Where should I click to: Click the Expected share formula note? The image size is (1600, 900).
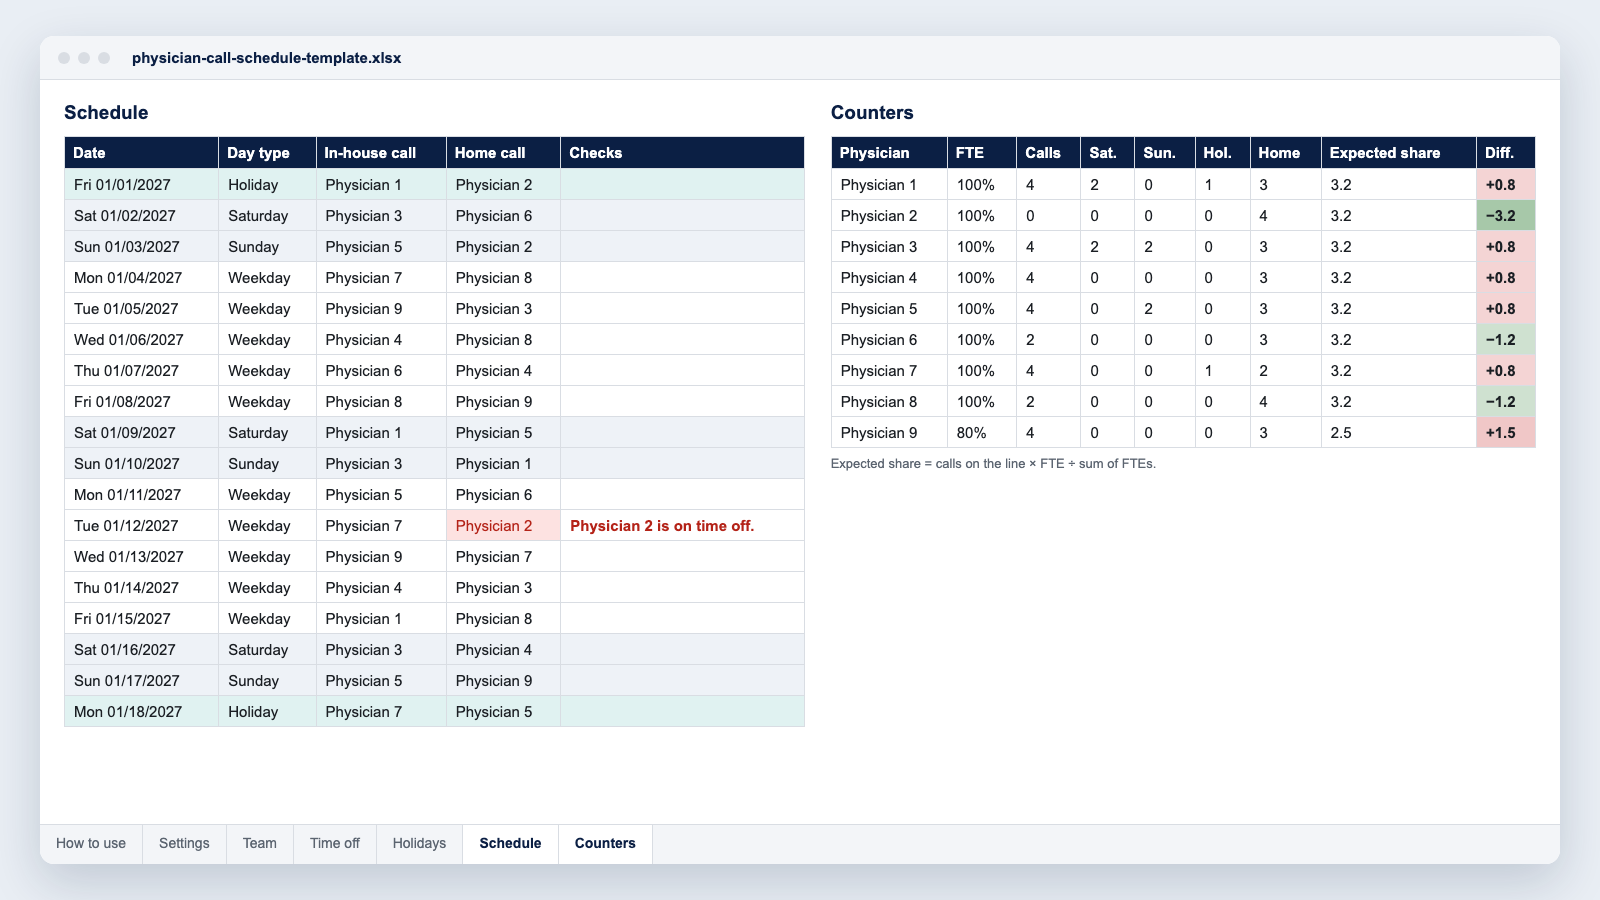click(993, 464)
